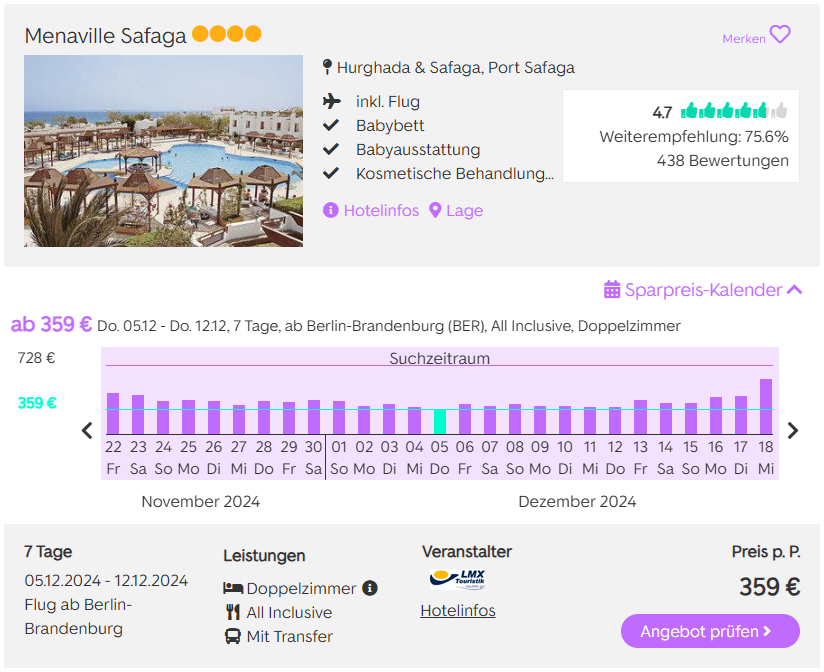Click the thumbs-up rating icons
The image size is (824, 672).
(734, 111)
